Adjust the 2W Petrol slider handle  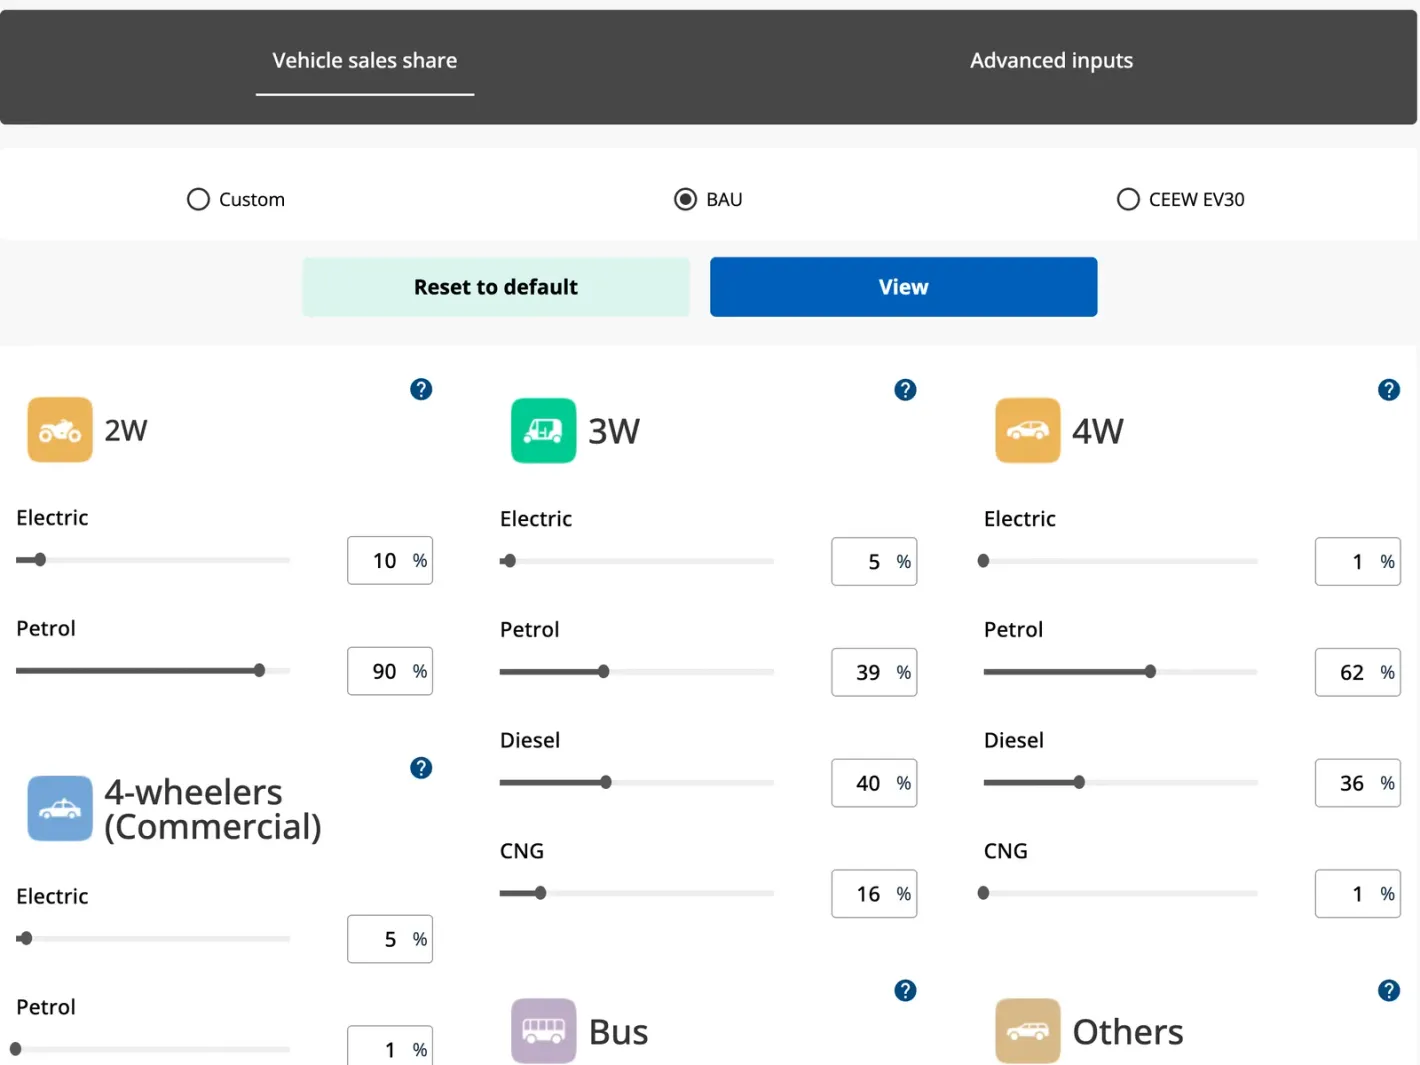(x=259, y=670)
